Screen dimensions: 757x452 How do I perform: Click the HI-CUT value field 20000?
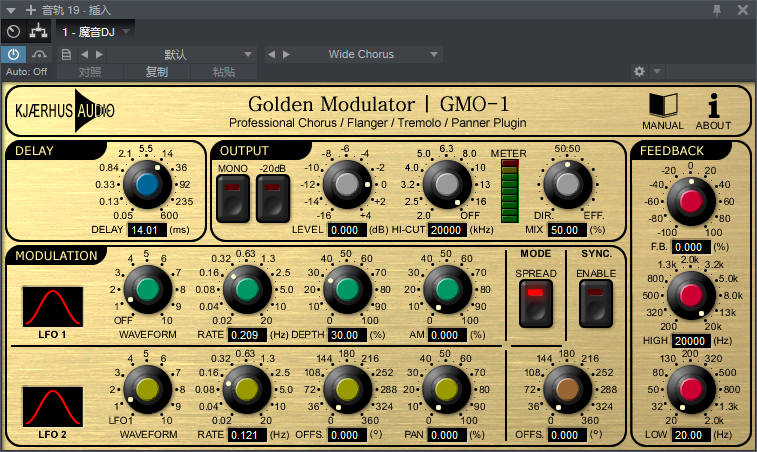pyautogui.click(x=447, y=230)
